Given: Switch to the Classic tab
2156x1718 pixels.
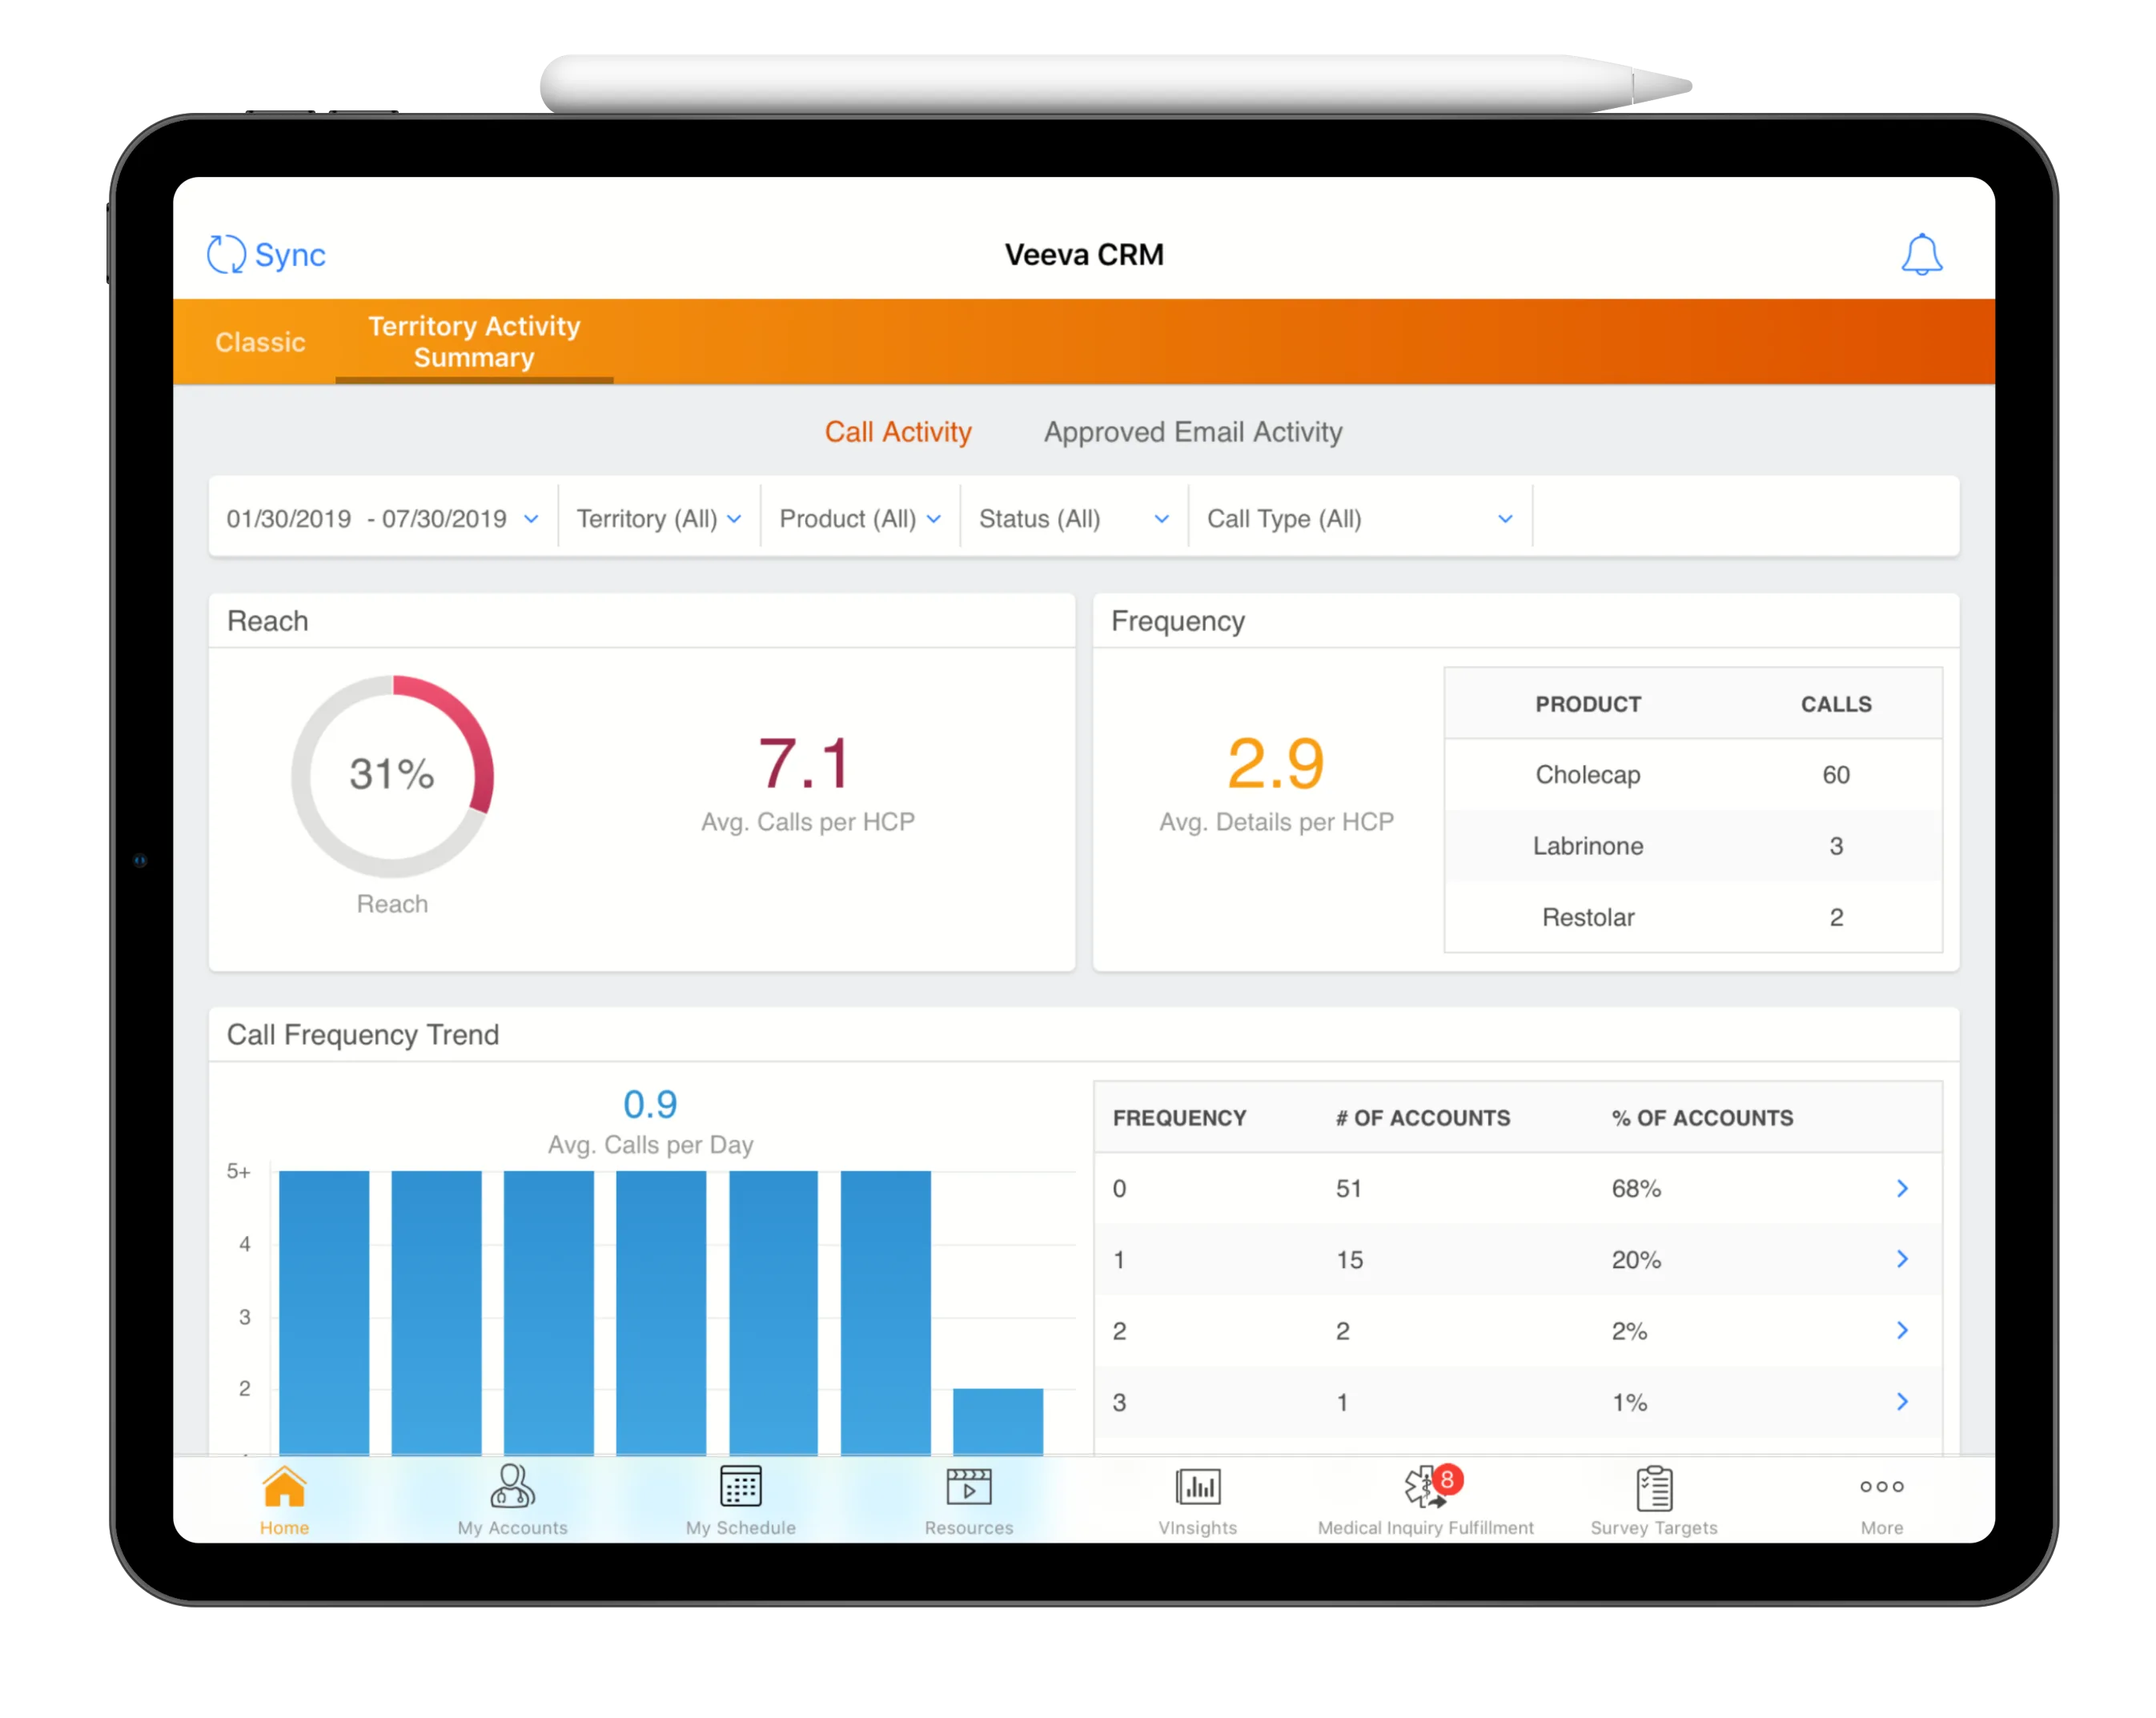Looking at the screenshot, I should tap(260, 342).
